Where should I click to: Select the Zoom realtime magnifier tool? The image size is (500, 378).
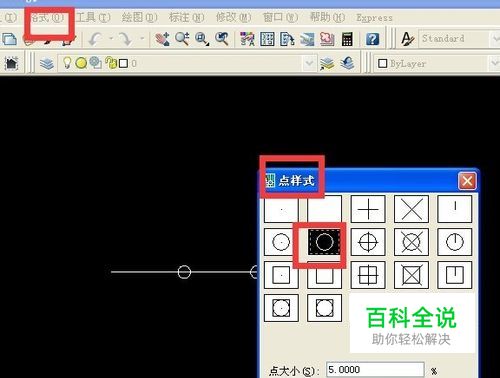click(182, 39)
